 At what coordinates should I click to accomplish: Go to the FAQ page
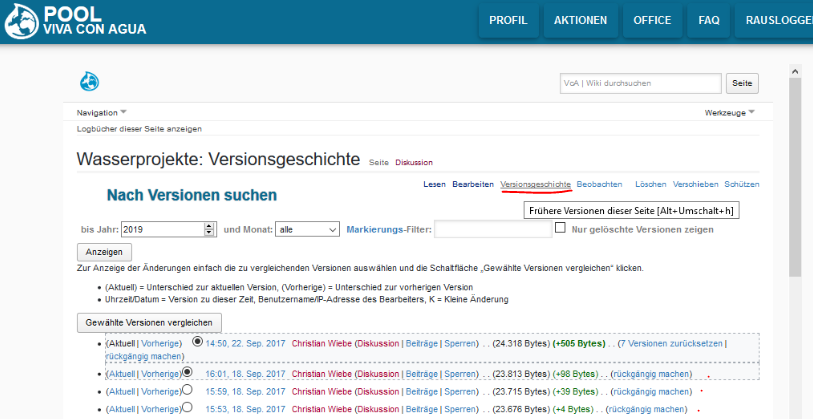click(708, 20)
